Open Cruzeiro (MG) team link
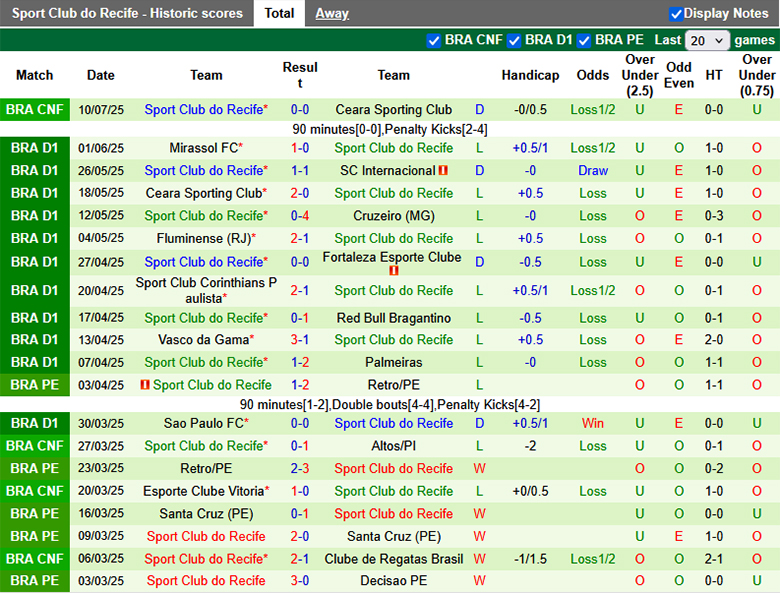The height and width of the screenshot is (593, 780). pyautogui.click(x=393, y=216)
